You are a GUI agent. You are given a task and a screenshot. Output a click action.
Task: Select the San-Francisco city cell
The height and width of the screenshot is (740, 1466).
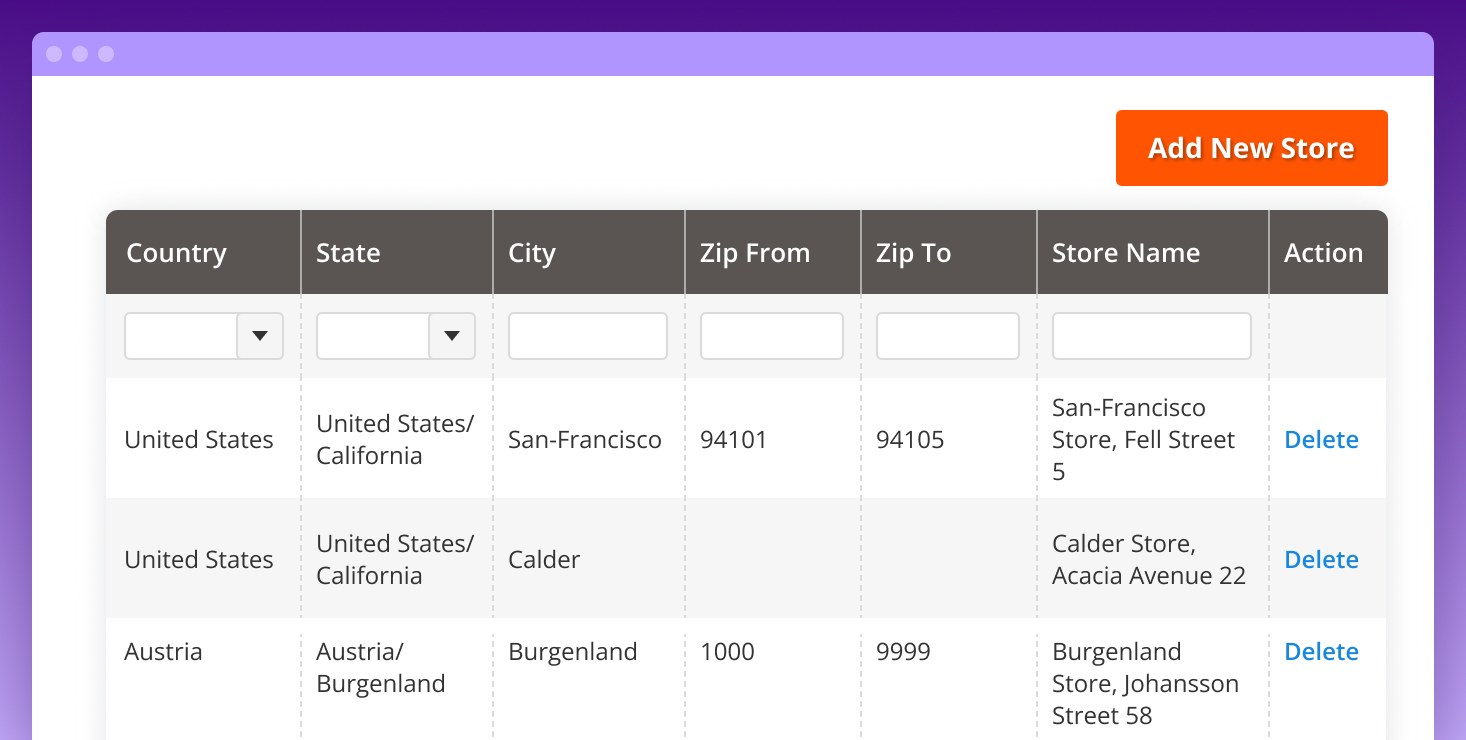(584, 440)
